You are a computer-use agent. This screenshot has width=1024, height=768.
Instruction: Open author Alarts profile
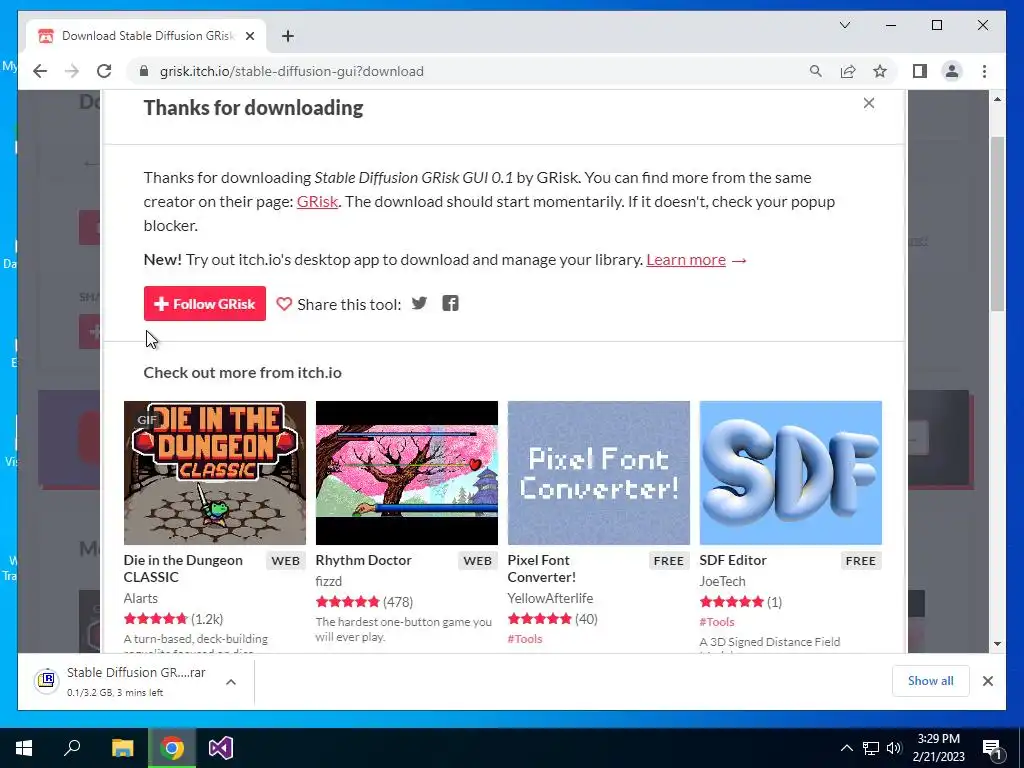[140, 598]
